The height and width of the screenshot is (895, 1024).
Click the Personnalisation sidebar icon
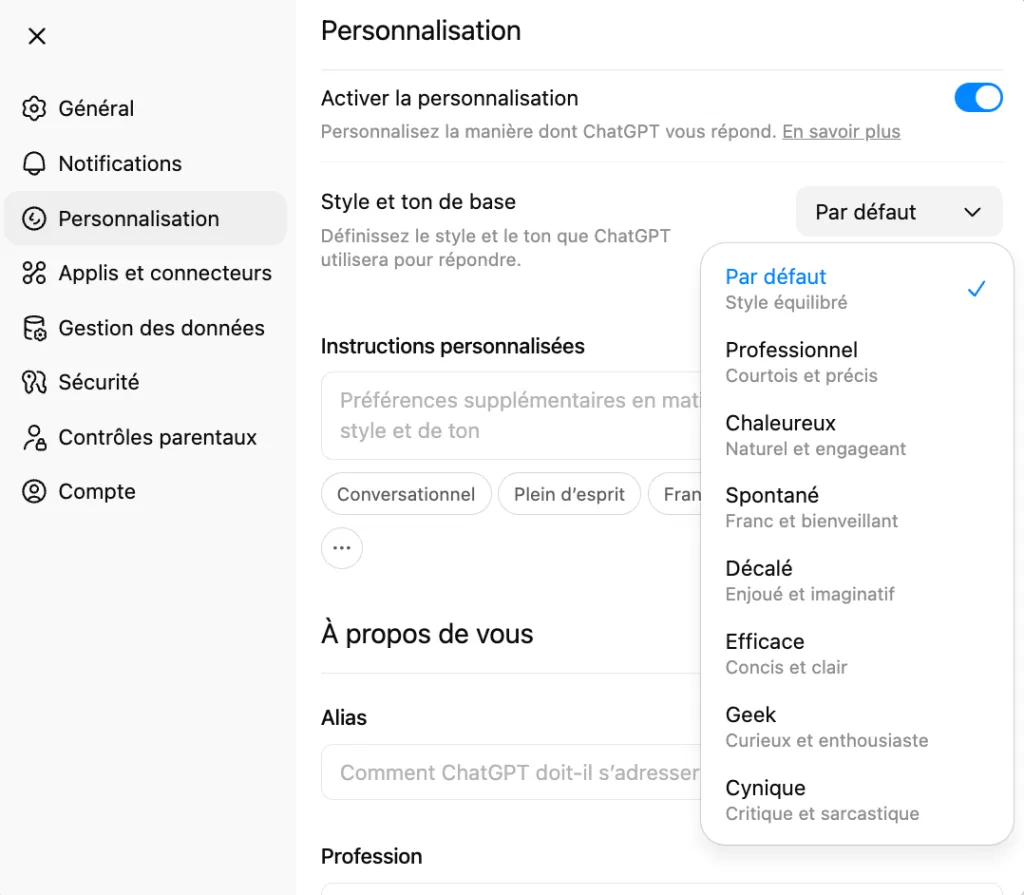point(35,218)
